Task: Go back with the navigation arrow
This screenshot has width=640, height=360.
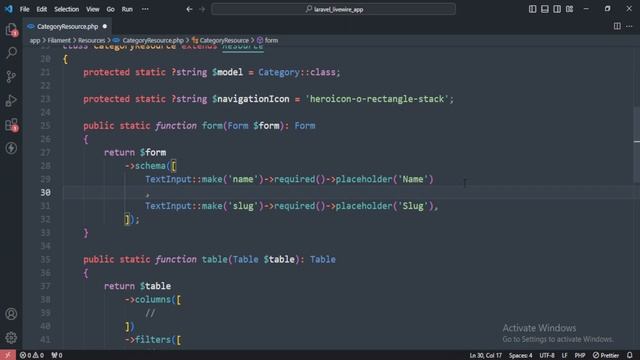Action: click(x=189, y=9)
